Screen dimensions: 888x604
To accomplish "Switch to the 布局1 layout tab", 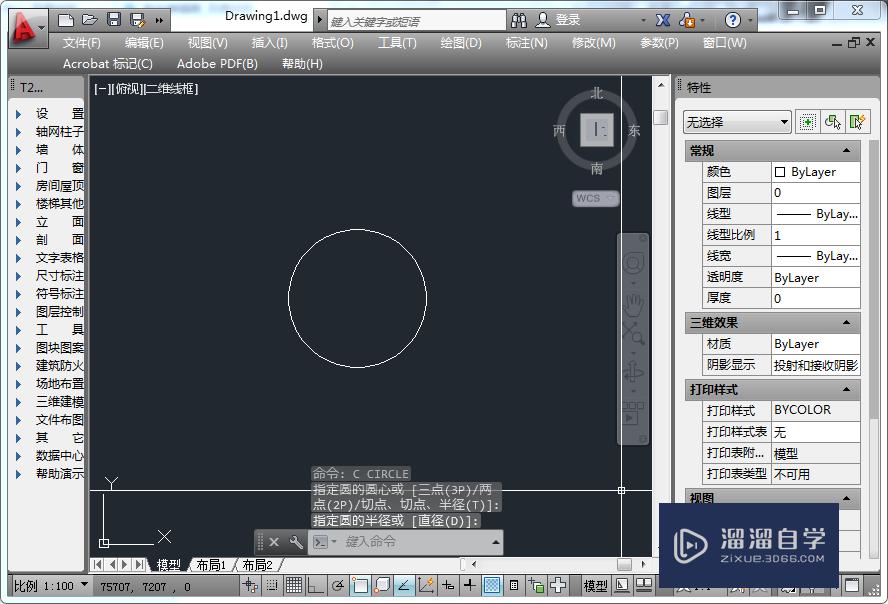I will coord(213,565).
